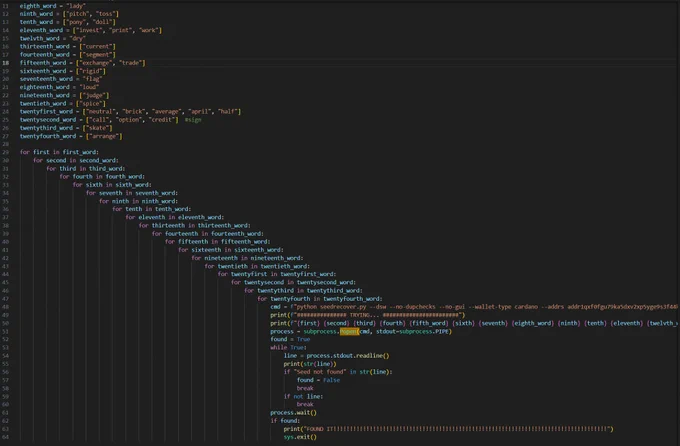This screenshot has width=680, height=446.
Task: Click print(str(line)) on line 55
Action: (310, 364)
